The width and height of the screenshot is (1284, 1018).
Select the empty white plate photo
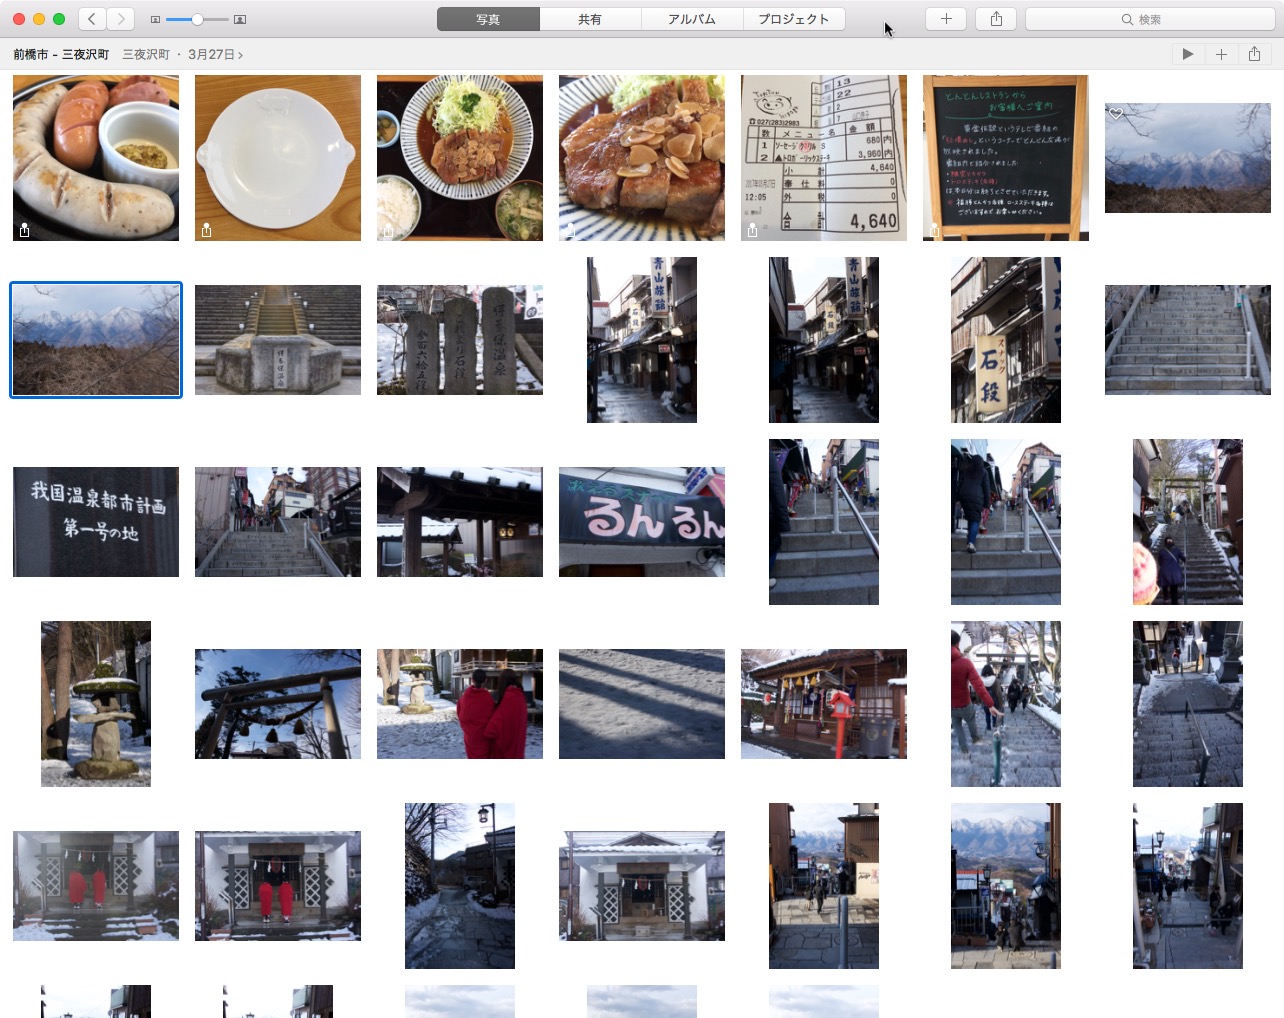click(278, 158)
